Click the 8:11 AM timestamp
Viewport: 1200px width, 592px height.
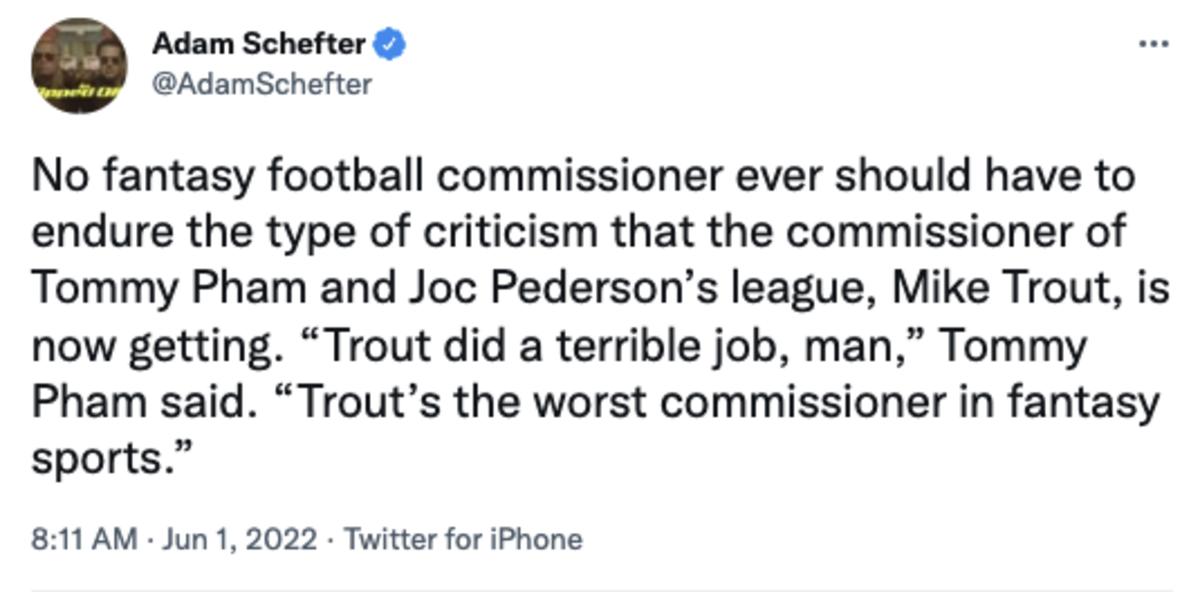coord(83,539)
